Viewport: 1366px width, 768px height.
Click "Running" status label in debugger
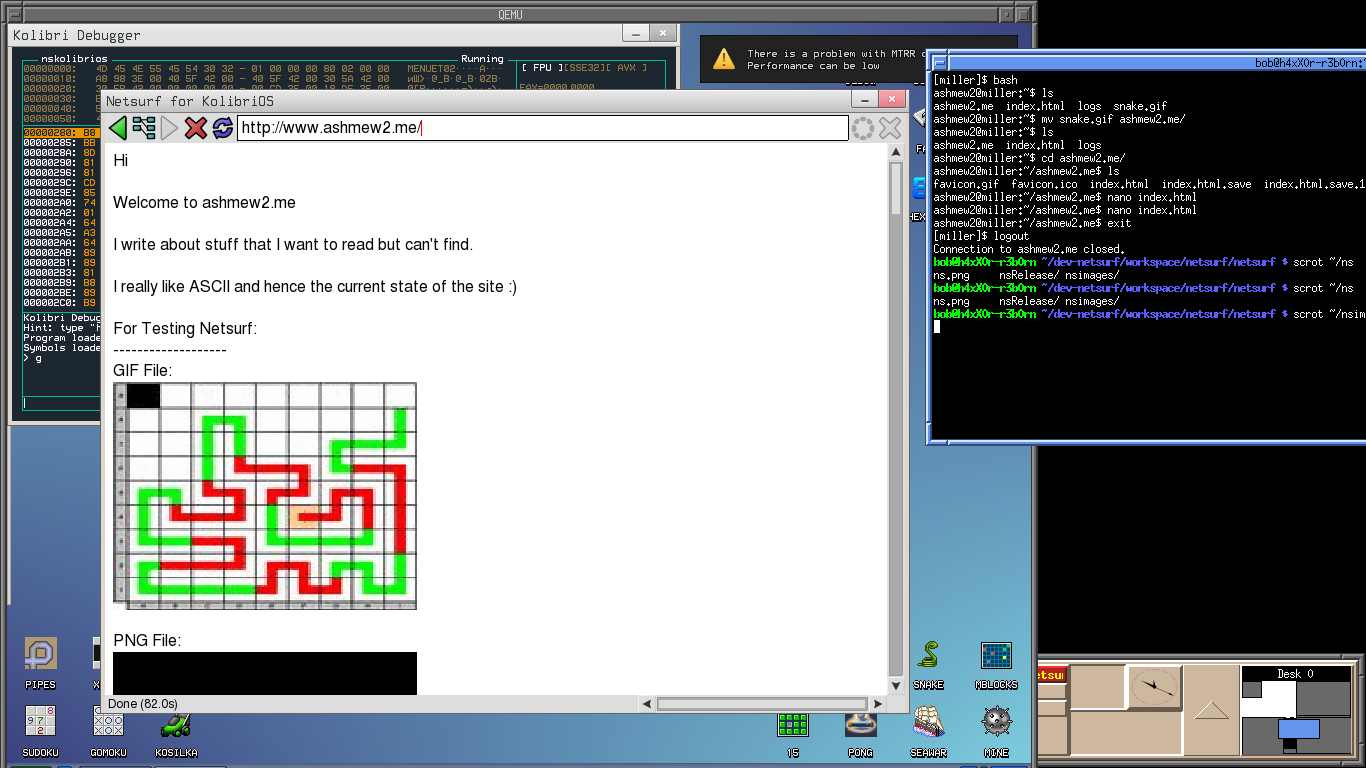pyautogui.click(x=482, y=59)
